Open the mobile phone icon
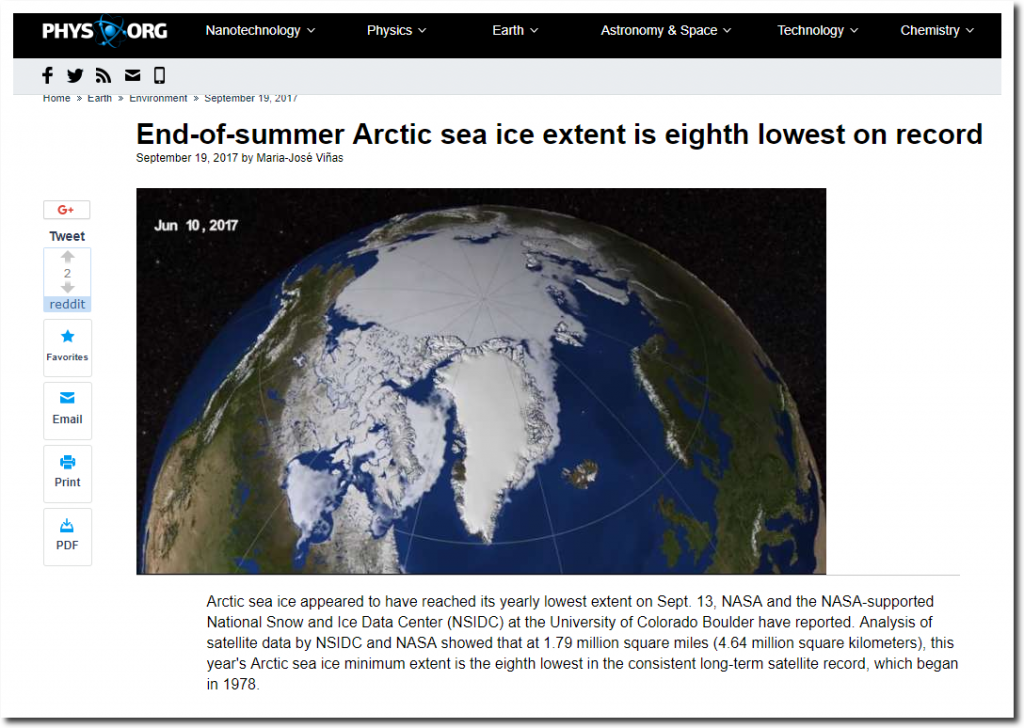Screen dimensions: 1024x728 pos(159,76)
